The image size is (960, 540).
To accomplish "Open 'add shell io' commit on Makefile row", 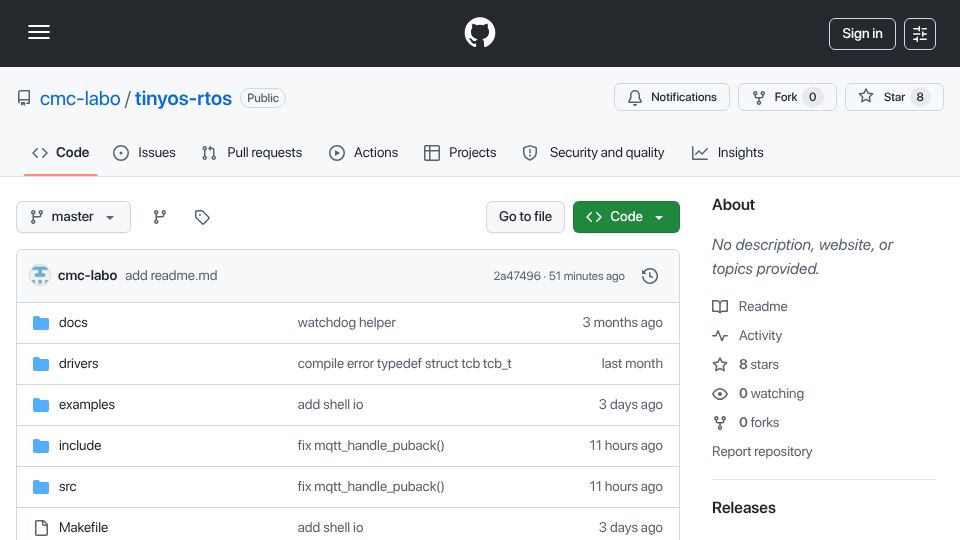I will (331, 528).
